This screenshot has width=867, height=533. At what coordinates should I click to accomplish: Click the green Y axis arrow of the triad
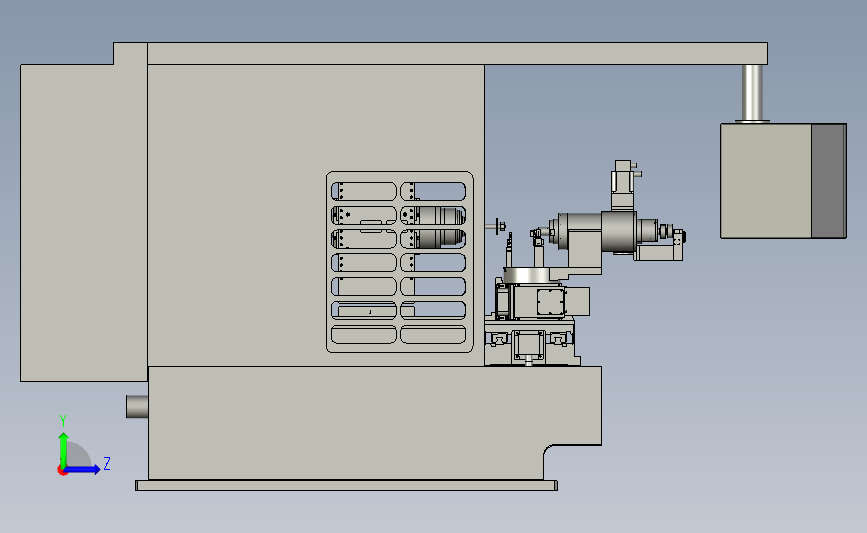pyautogui.click(x=63, y=449)
